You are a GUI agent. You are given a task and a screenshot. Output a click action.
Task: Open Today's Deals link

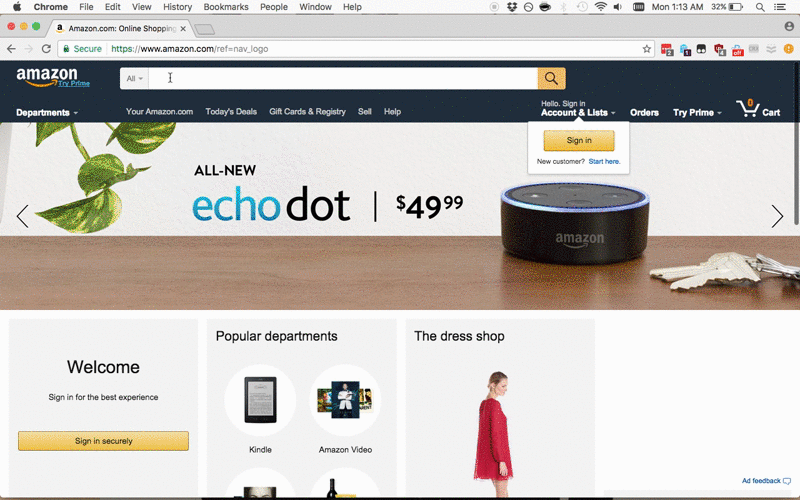click(231, 112)
